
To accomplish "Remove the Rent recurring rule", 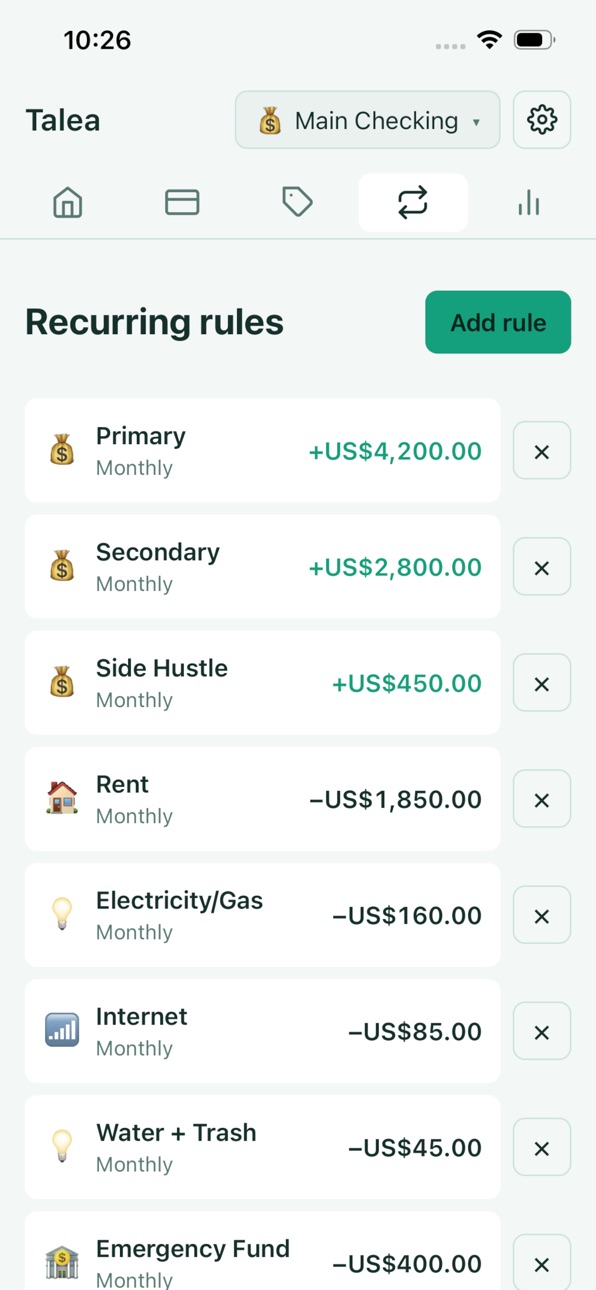I will pos(542,799).
